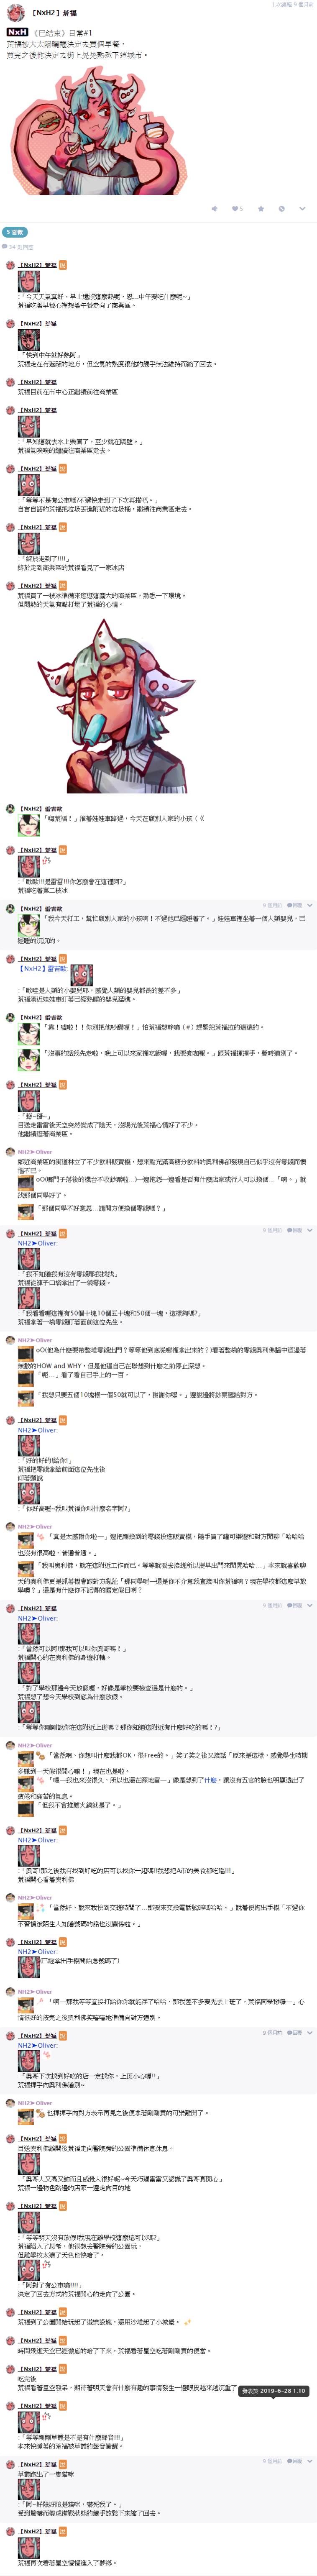This screenshot has height=2576, width=317.
Task: Expand the response options chevron on 雷吉歐's response
Action: [310, 905]
